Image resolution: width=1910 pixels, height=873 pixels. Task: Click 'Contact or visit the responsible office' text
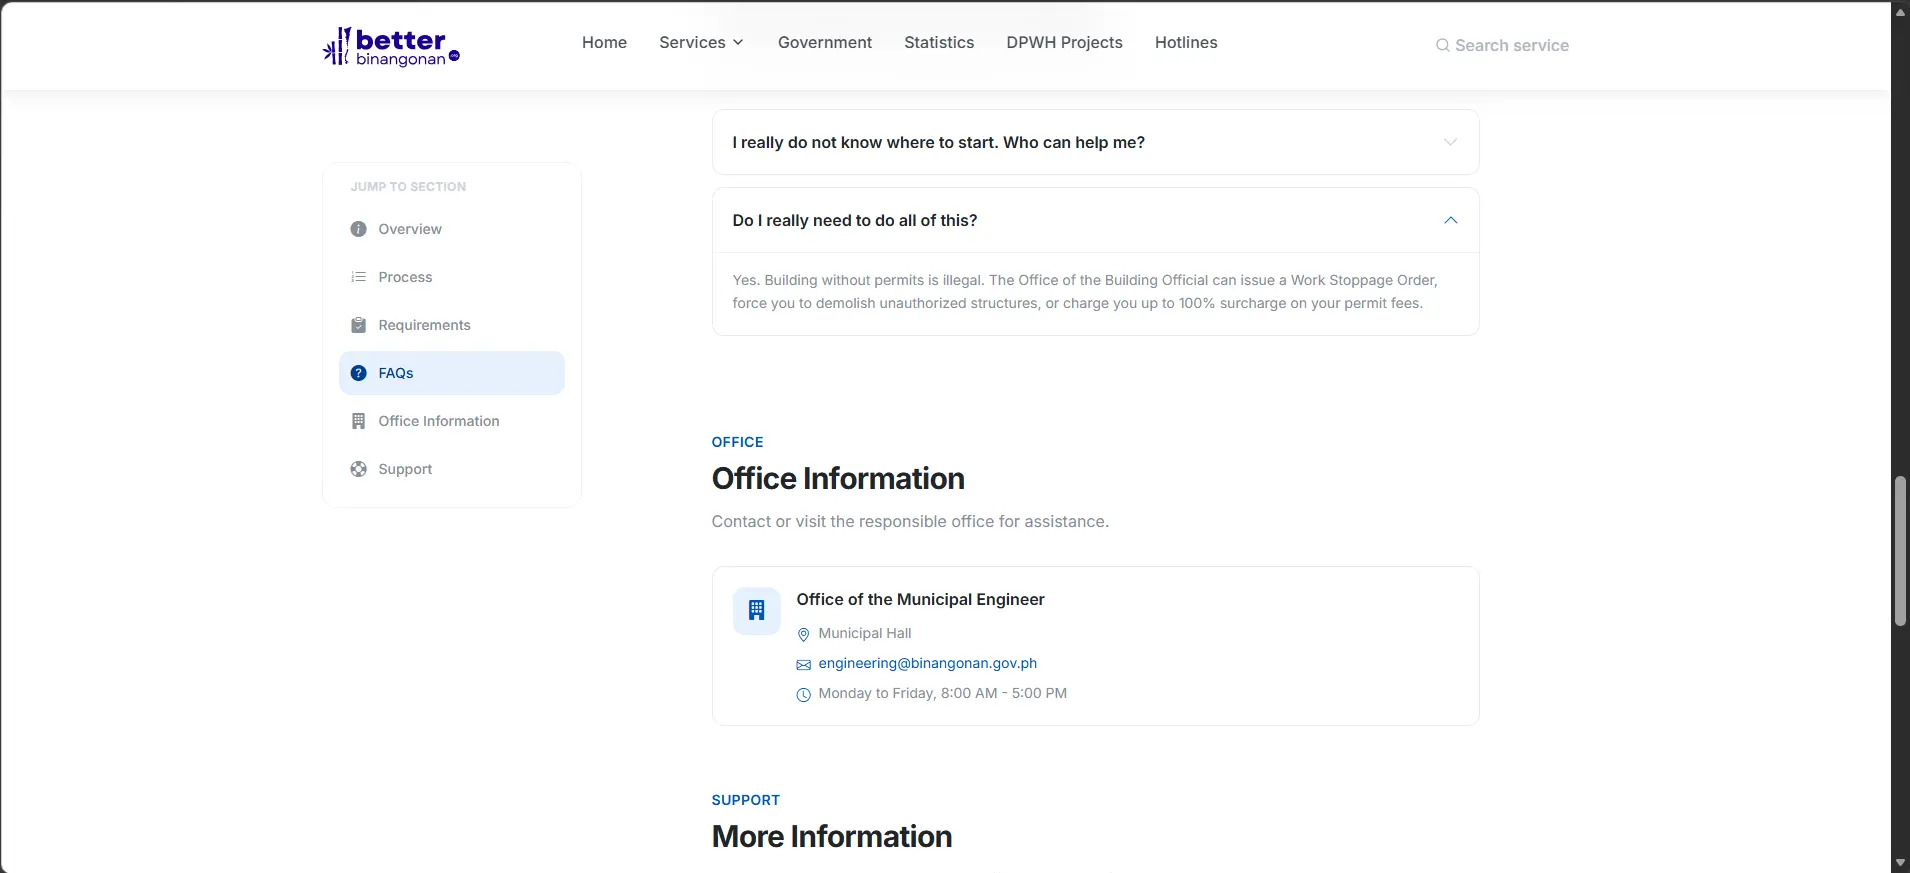910,521
